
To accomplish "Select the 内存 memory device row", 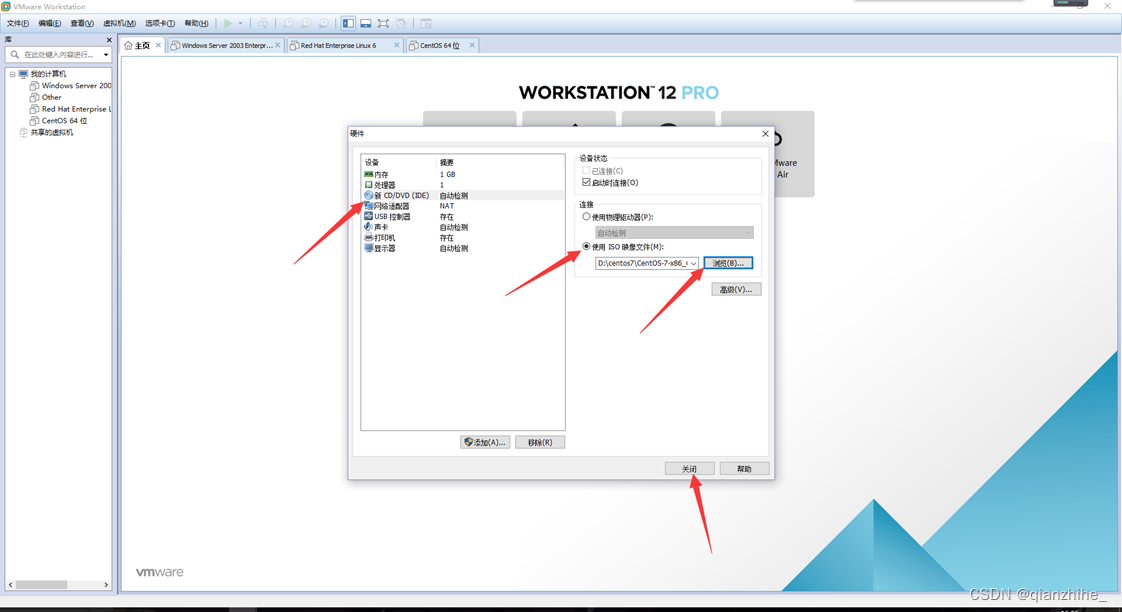I will click(x=462, y=174).
